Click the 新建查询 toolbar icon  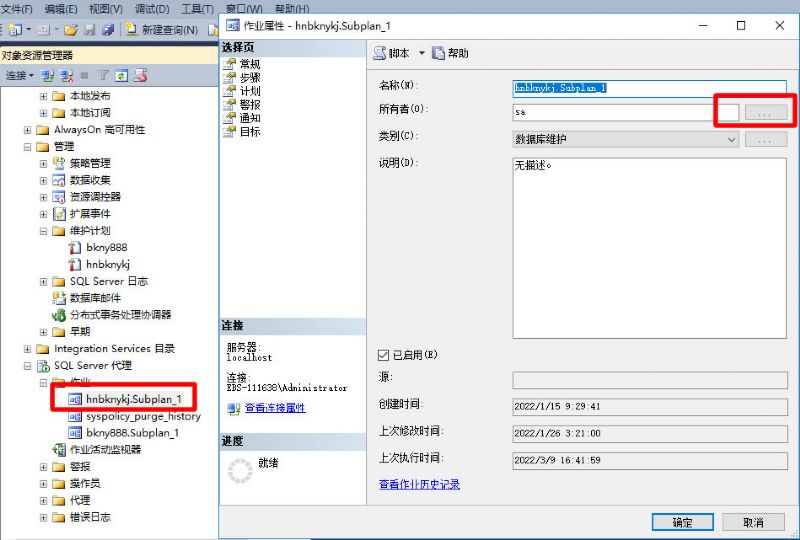pyautogui.click(x=133, y=30)
